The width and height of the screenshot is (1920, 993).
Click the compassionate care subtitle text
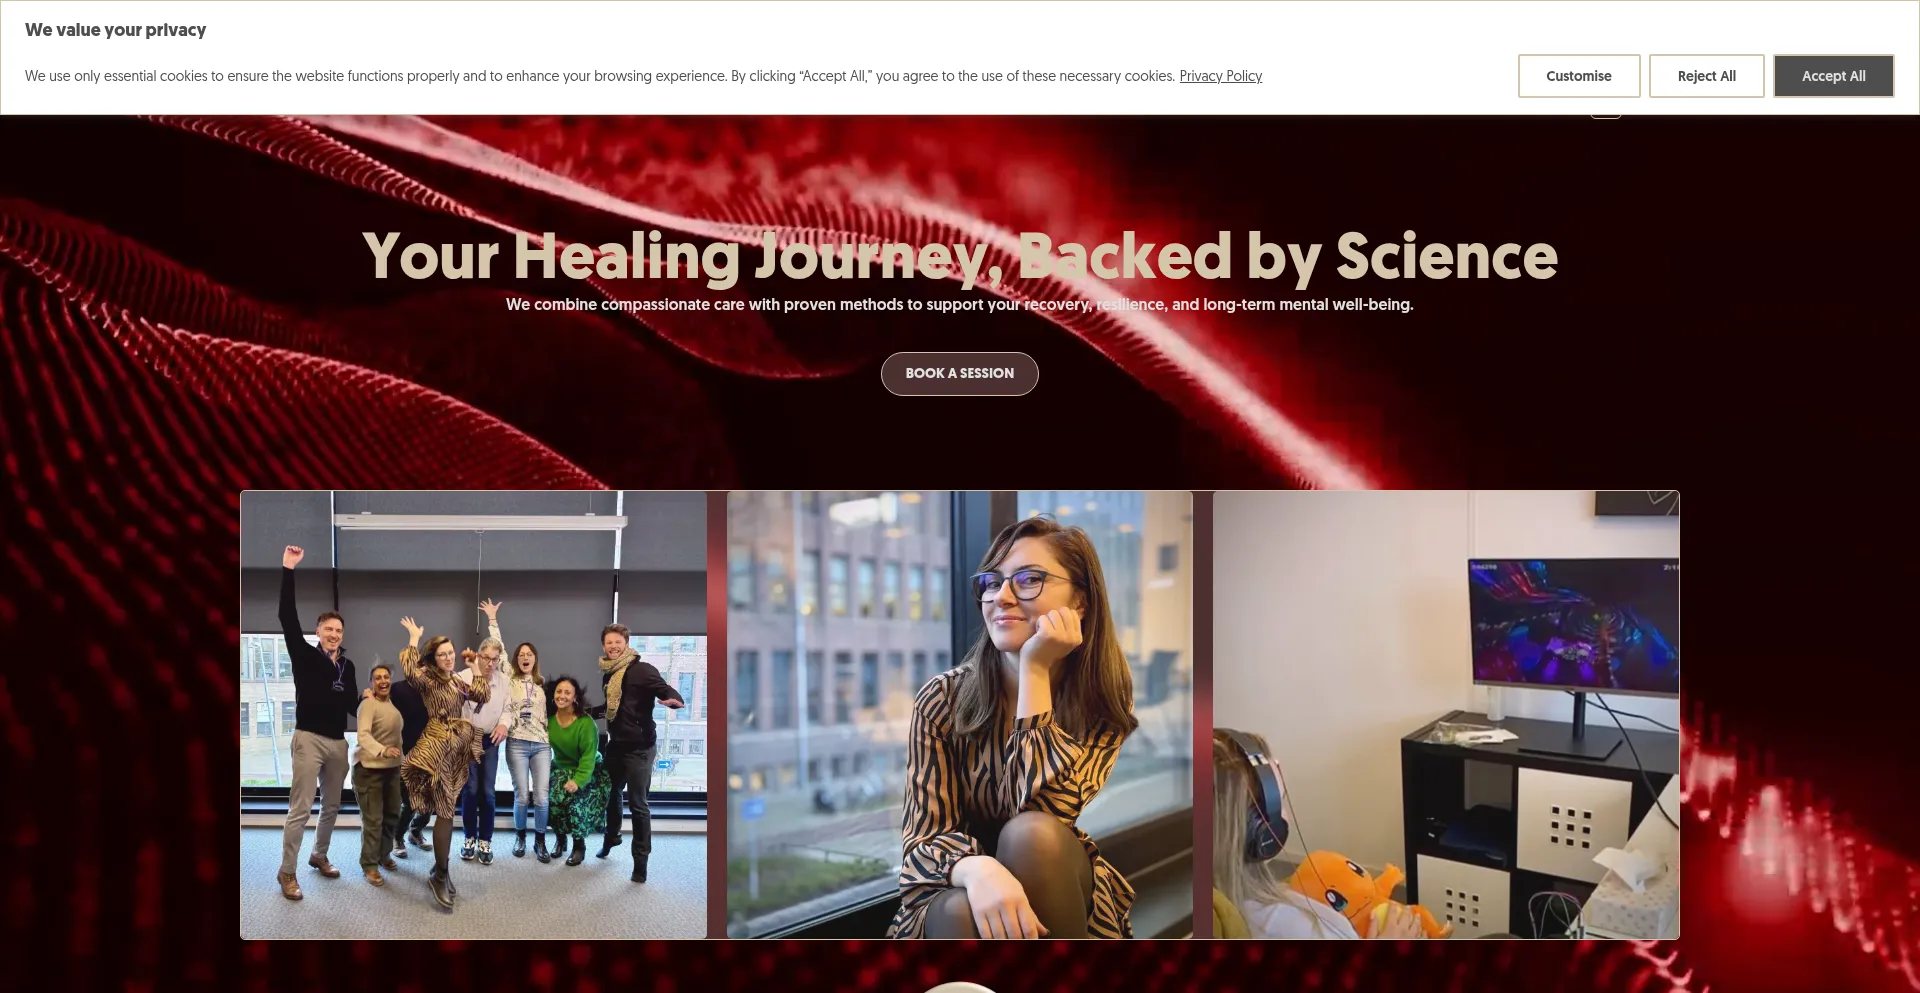(x=959, y=304)
